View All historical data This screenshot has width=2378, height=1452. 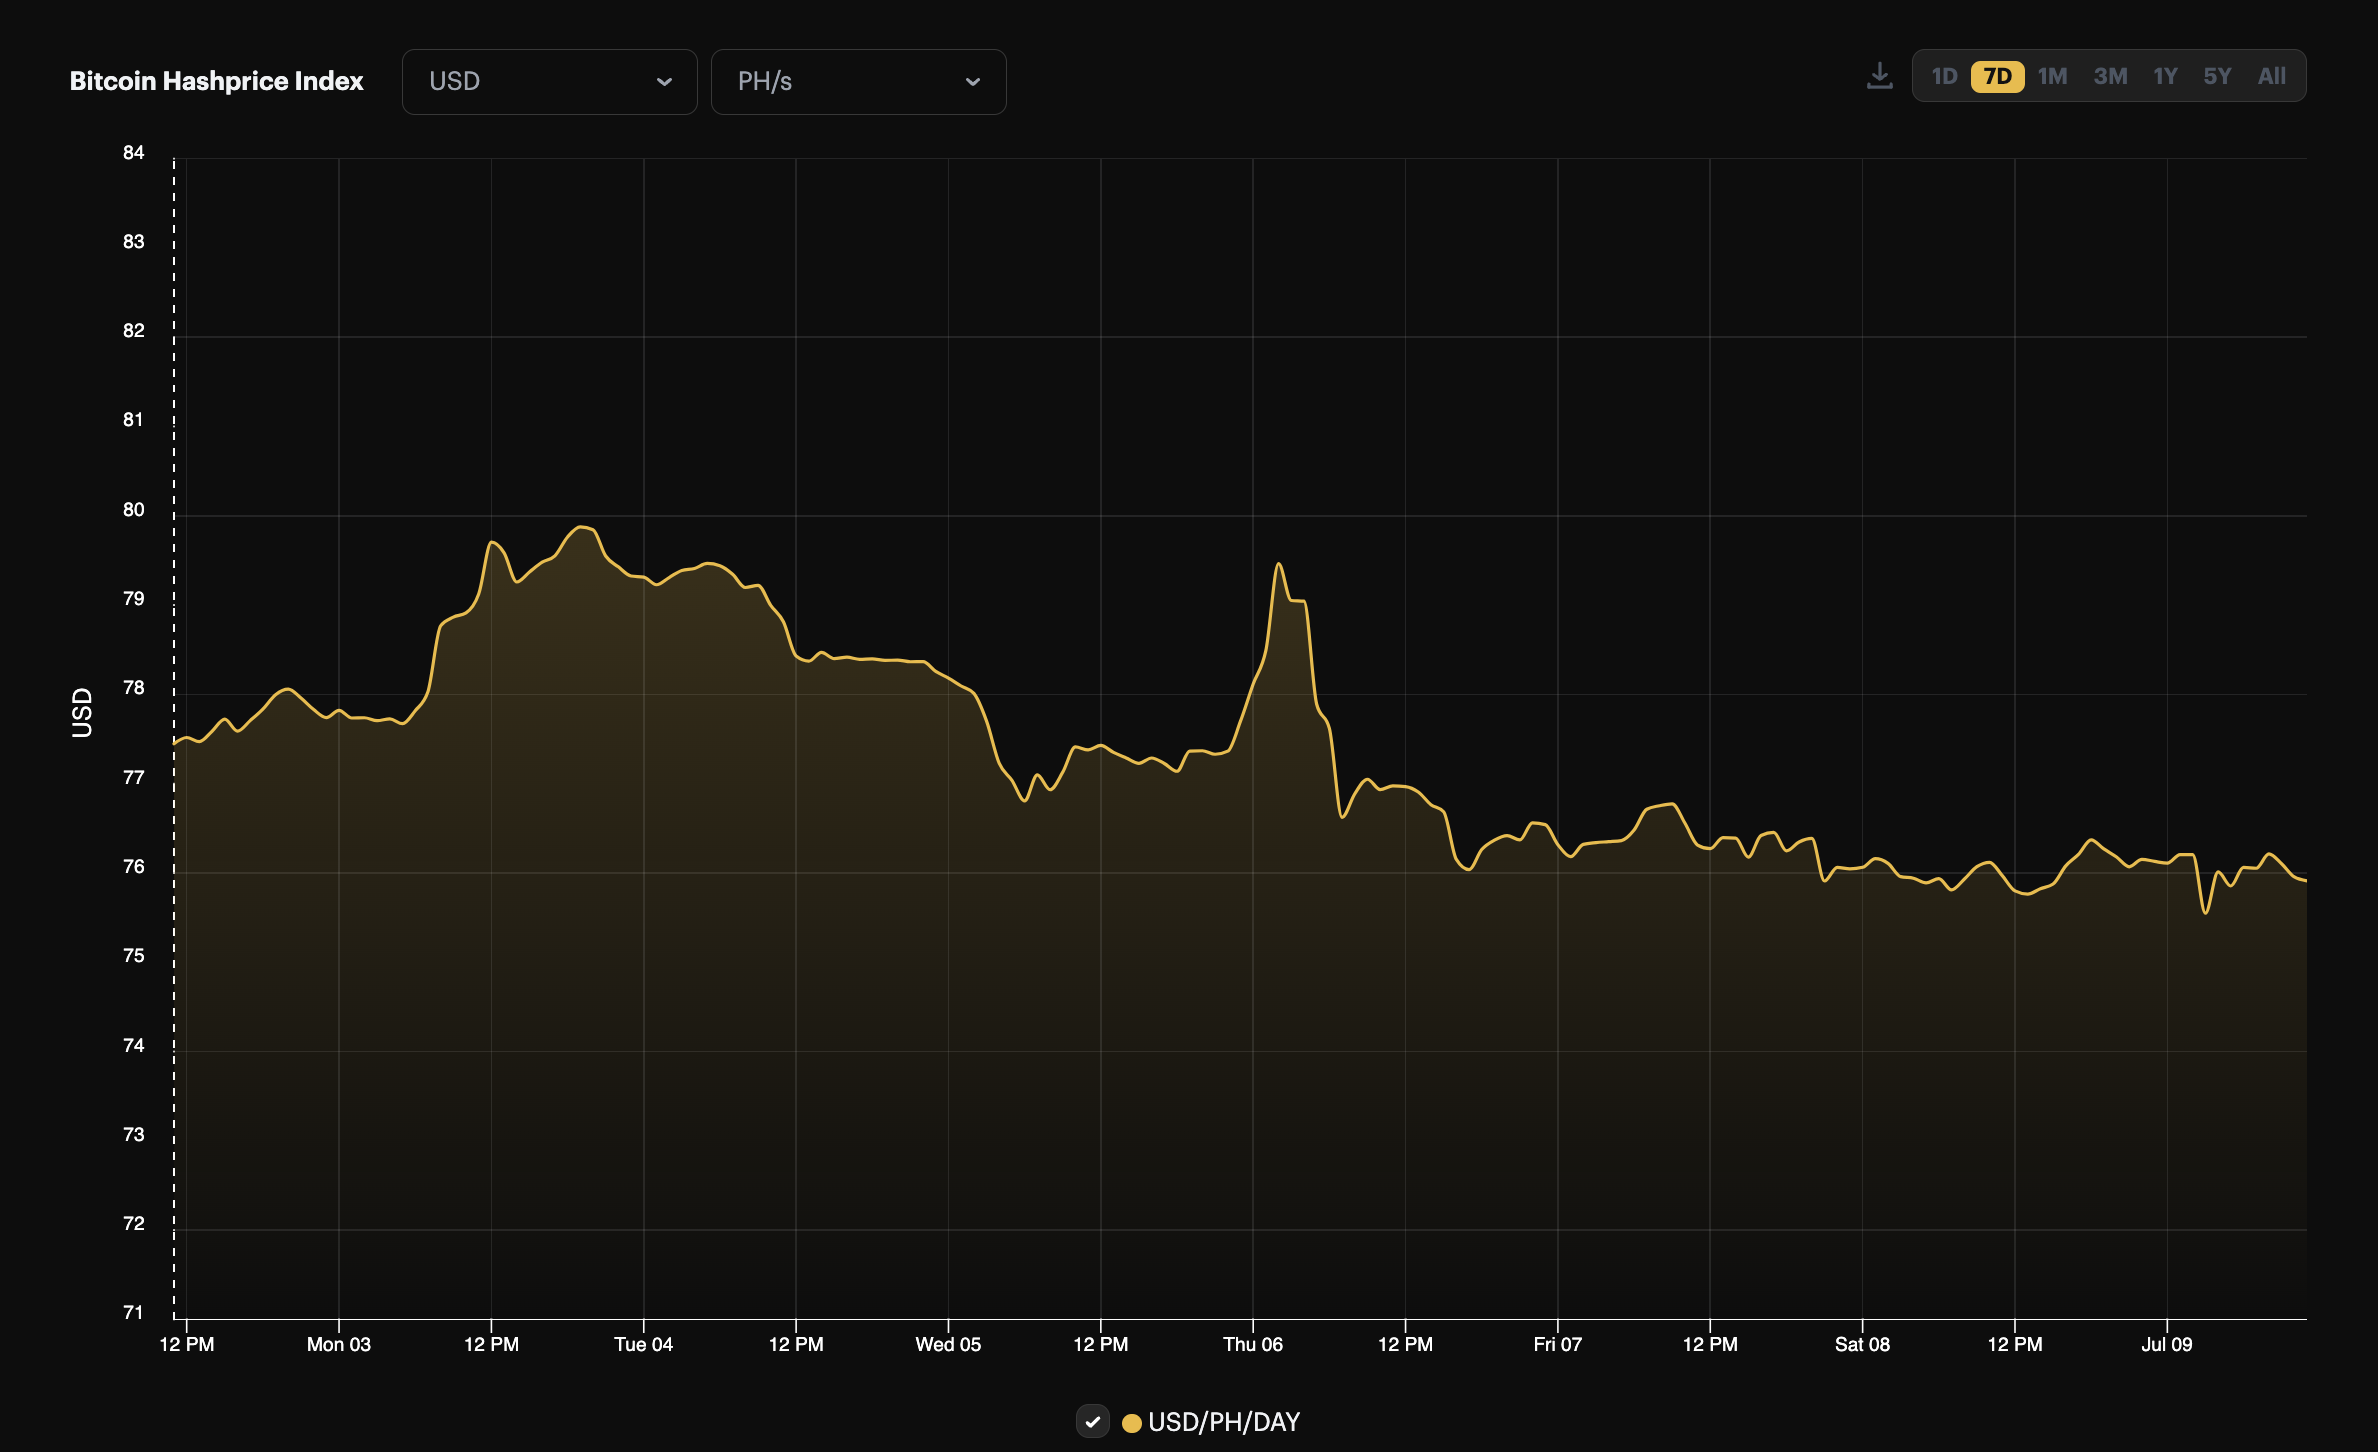2271,75
